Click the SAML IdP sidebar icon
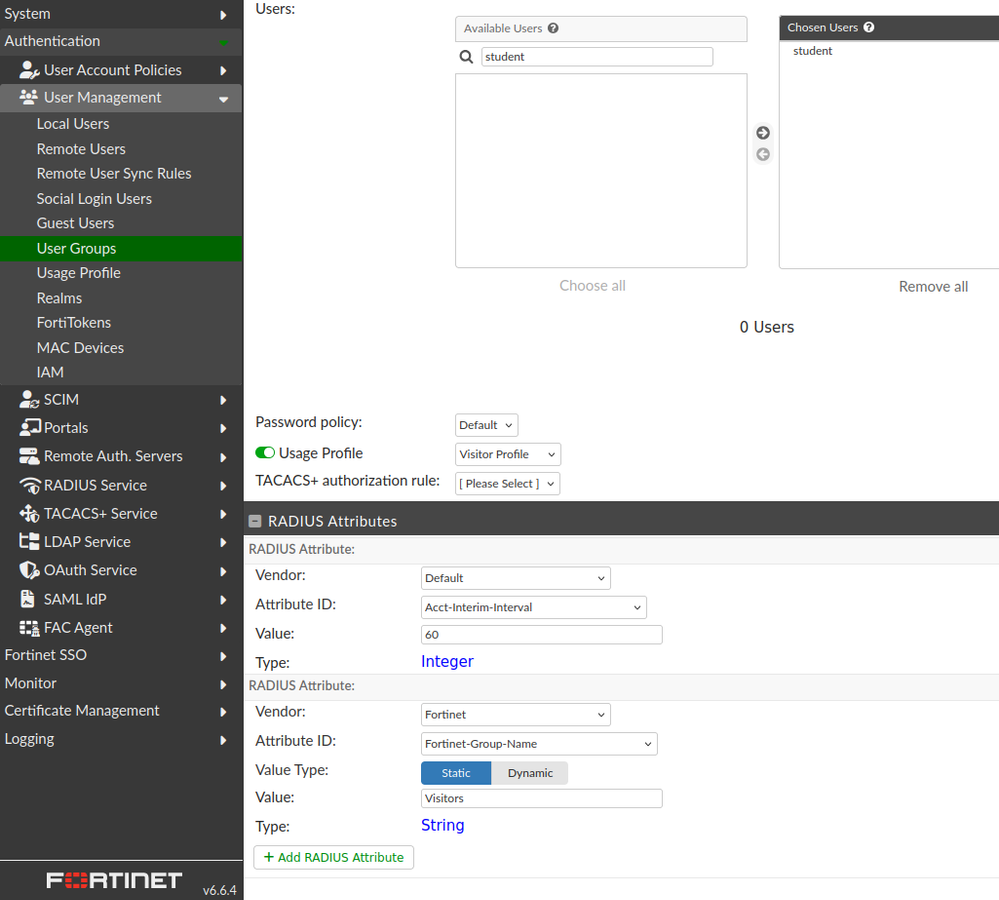The image size is (999, 900). [28, 598]
